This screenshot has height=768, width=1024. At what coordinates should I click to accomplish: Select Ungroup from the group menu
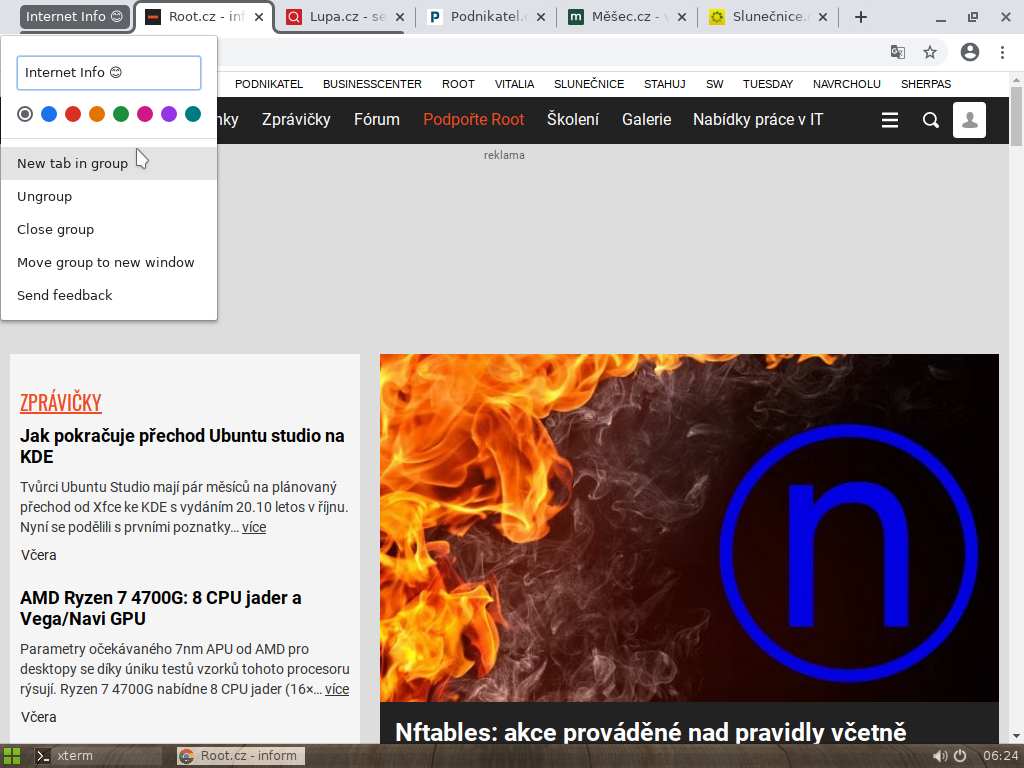click(x=44, y=196)
